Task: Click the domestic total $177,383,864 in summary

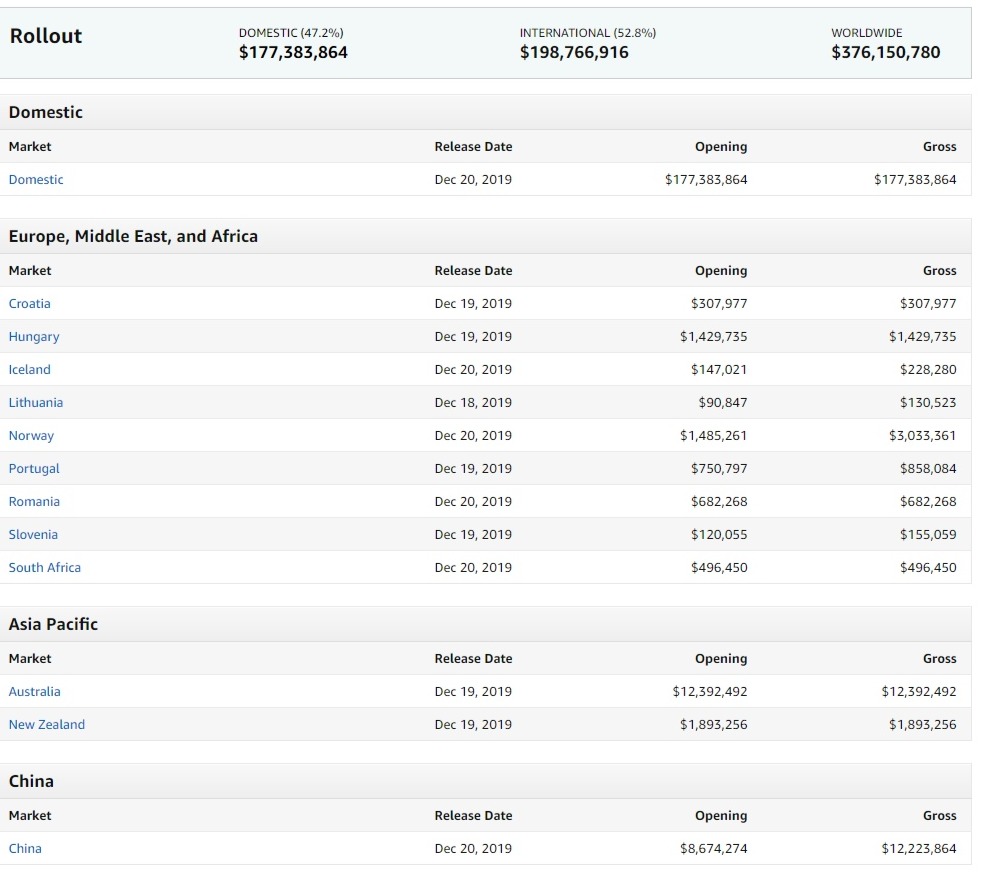Action: (293, 52)
